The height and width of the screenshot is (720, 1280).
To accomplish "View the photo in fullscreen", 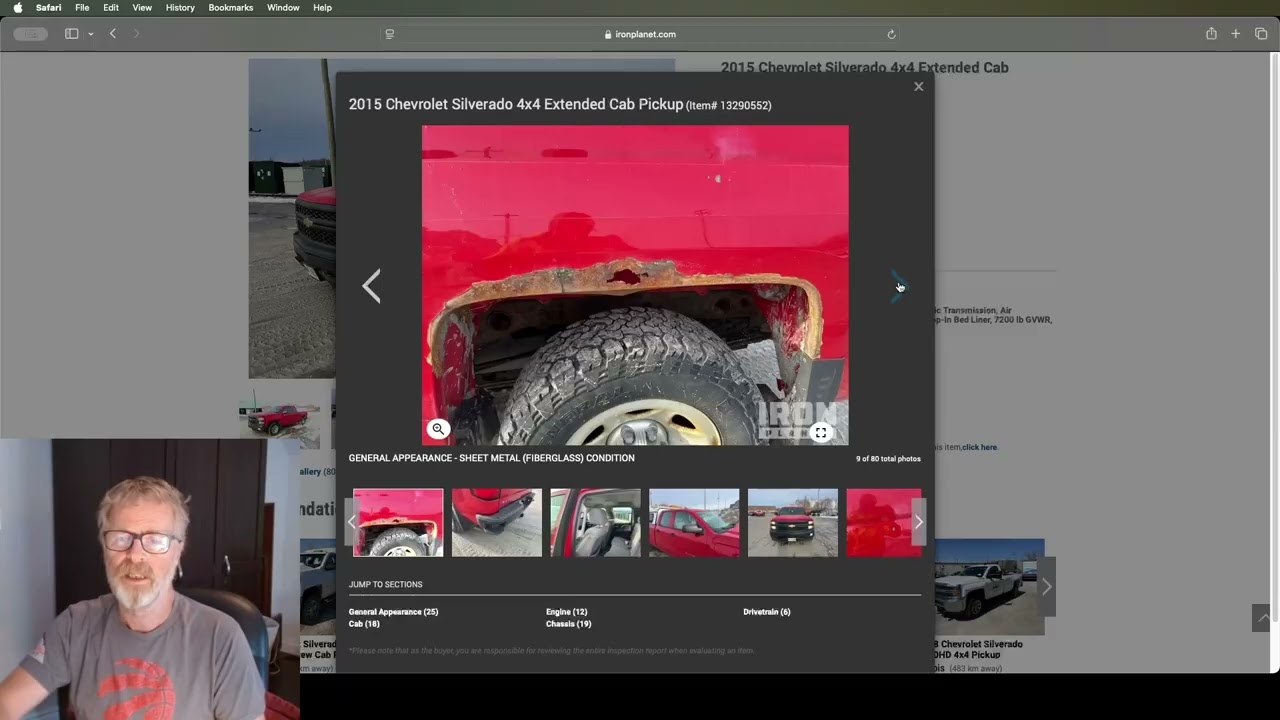I will pos(821,432).
